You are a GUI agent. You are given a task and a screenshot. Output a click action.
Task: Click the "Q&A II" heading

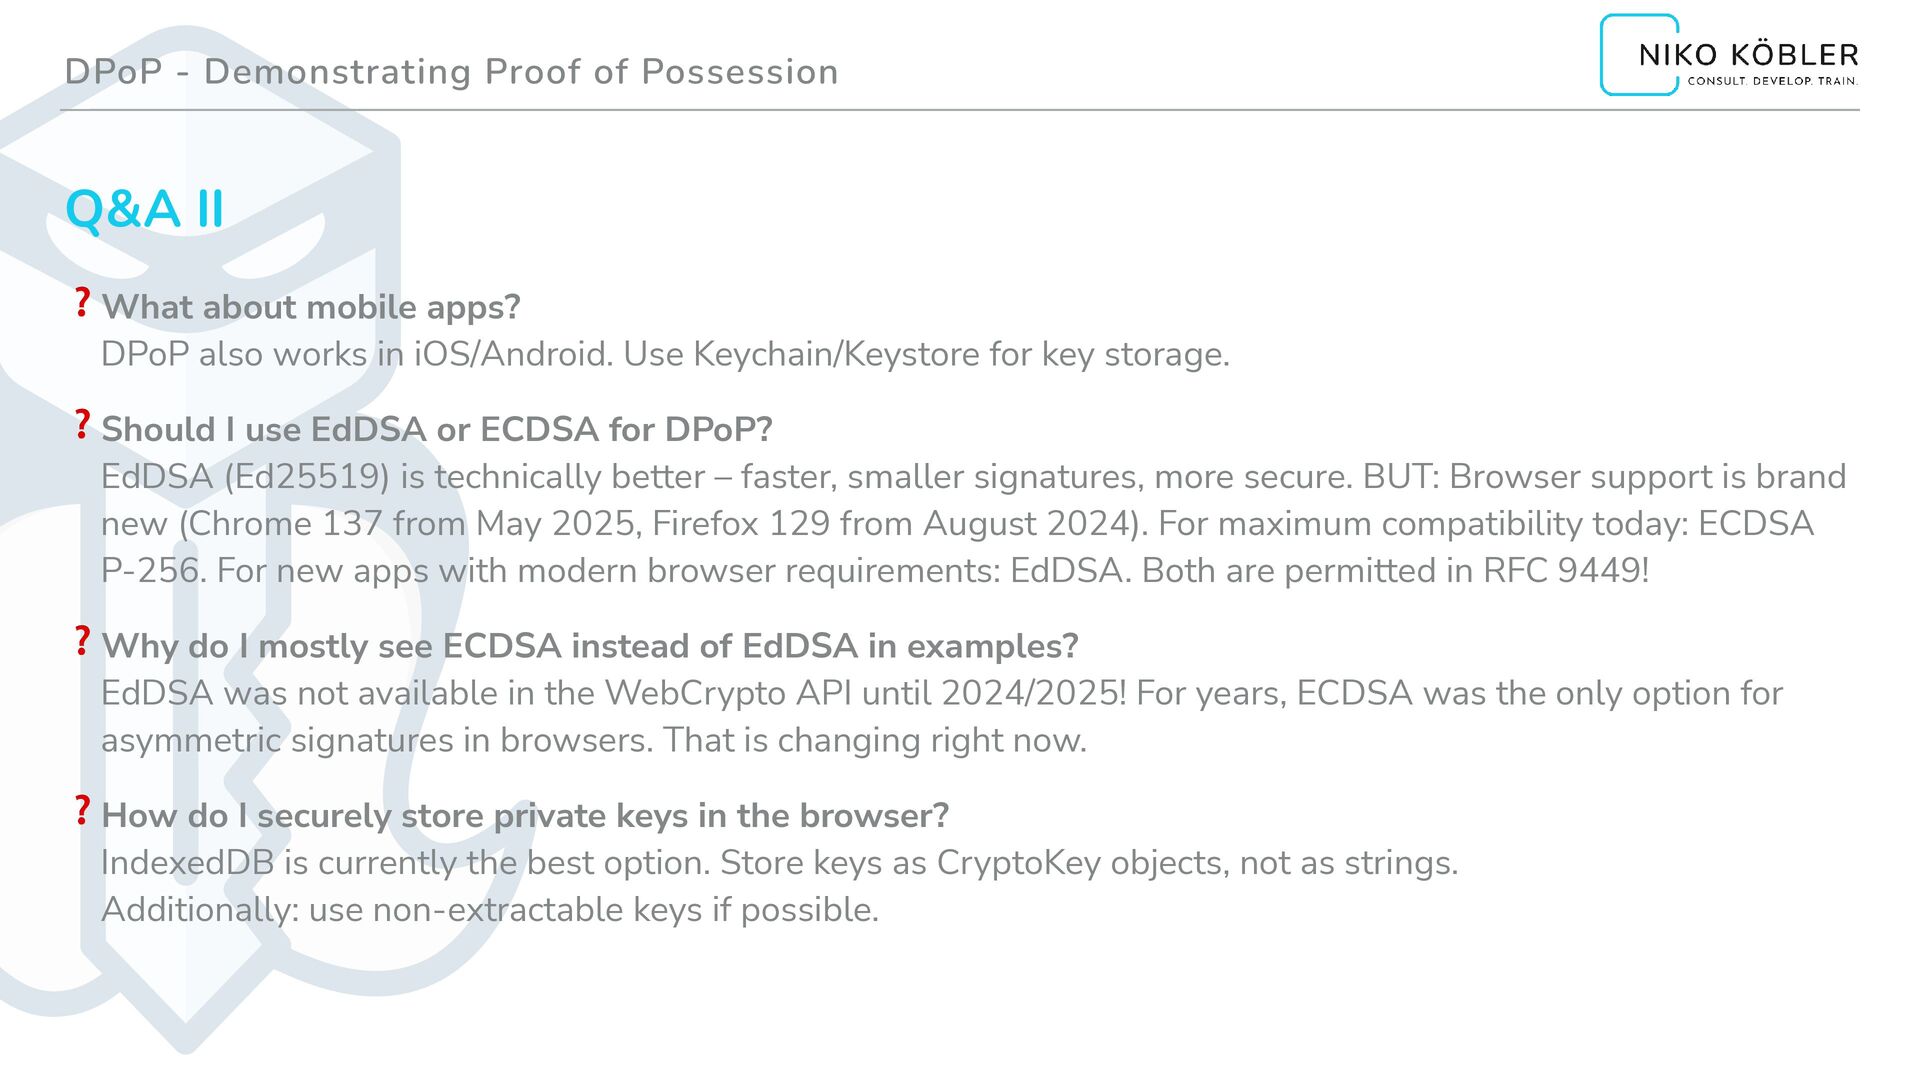pyautogui.click(x=145, y=209)
